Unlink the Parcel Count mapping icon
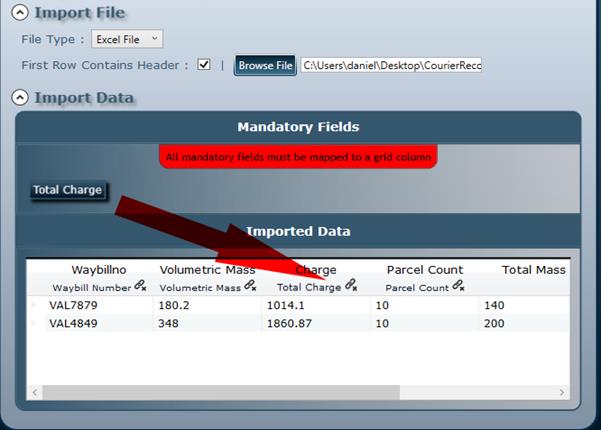 458,287
